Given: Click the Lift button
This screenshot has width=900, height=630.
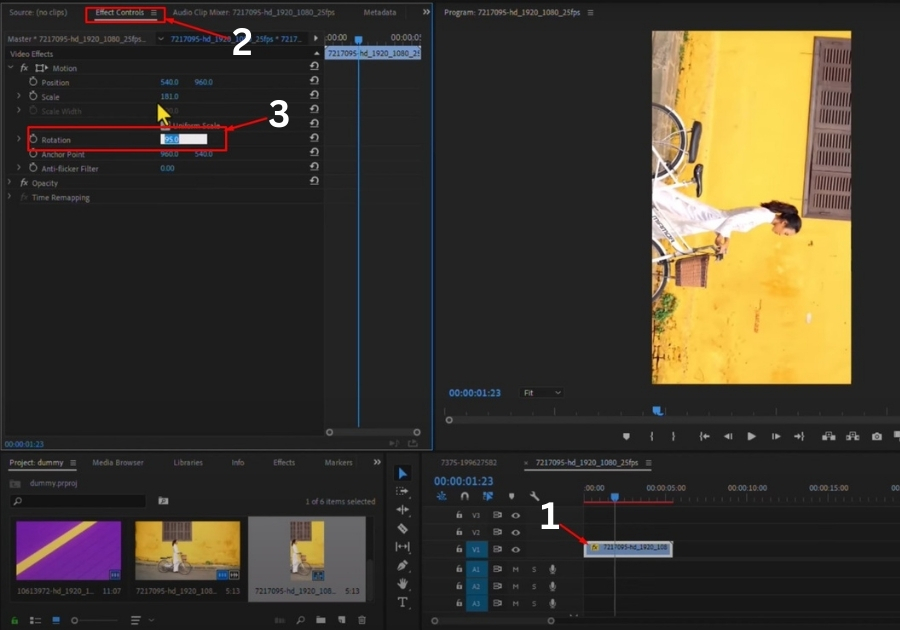Looking at the screenshot, I should click(x=828, y=437).
